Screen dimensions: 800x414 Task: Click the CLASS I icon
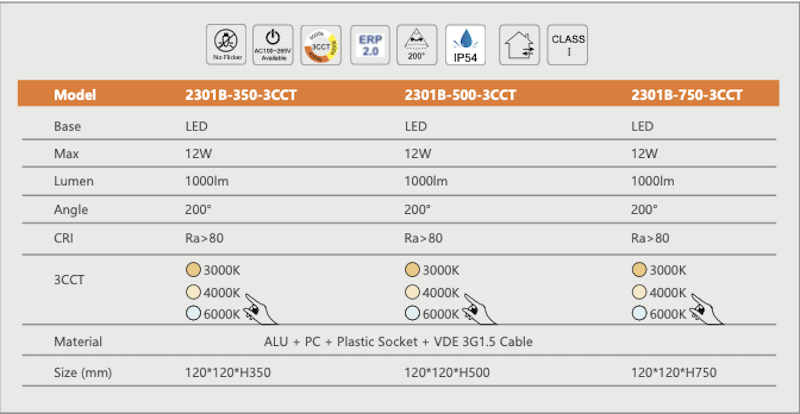coord(567,45)
